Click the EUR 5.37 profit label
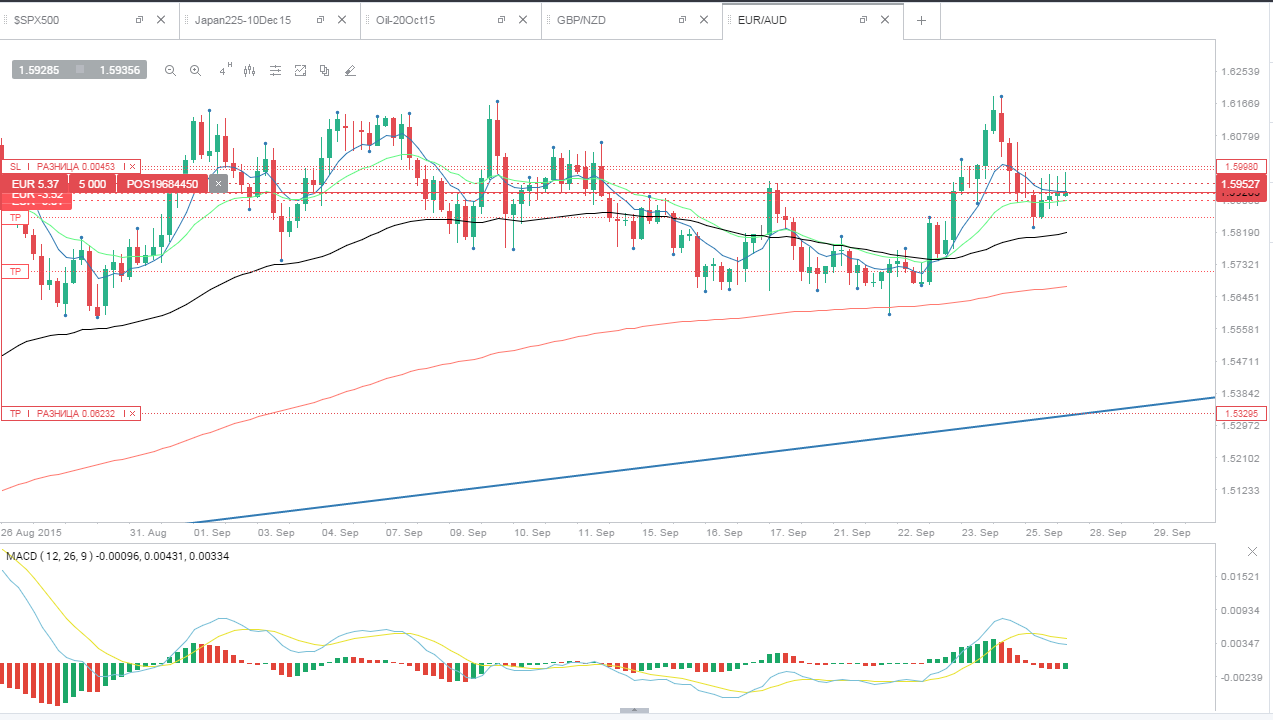The height and width of the screenshot is (720, 1273). (35, 184)
